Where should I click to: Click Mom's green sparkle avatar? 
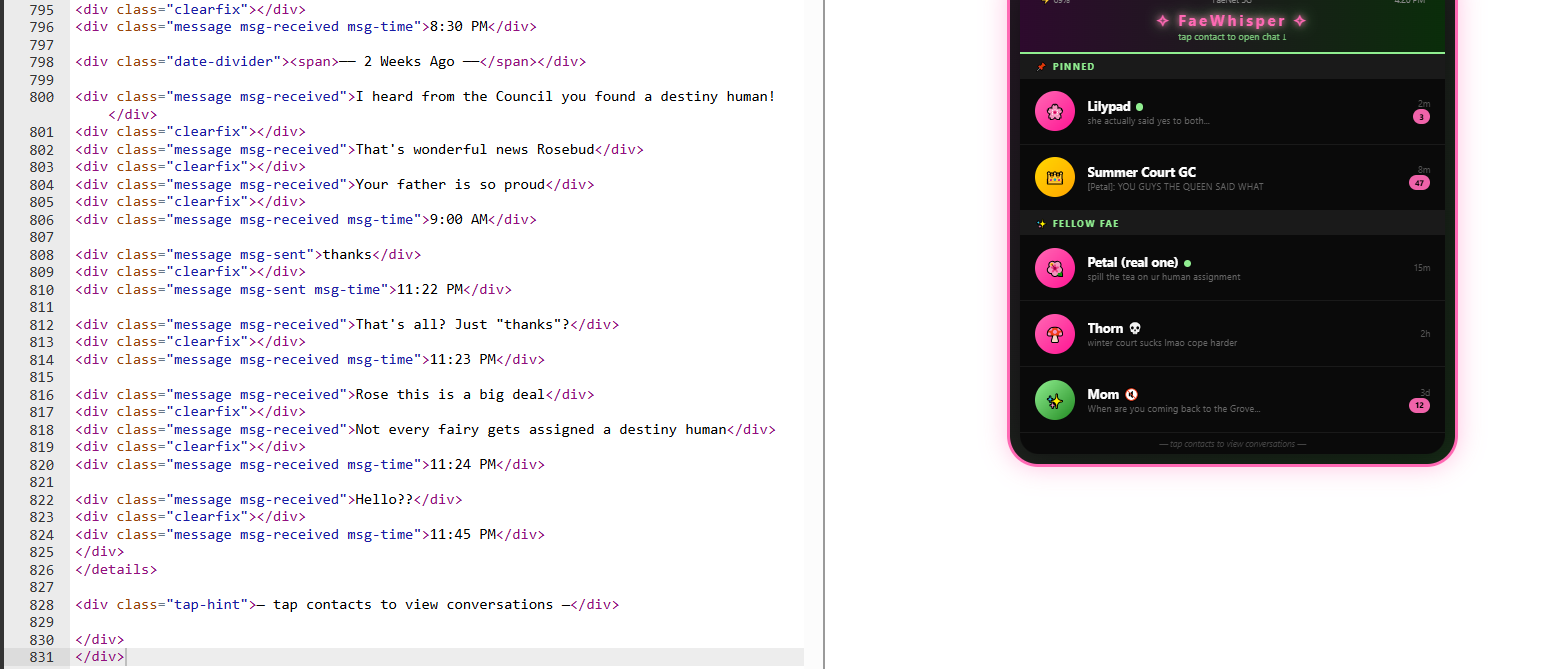click(x=1054, y=400)
